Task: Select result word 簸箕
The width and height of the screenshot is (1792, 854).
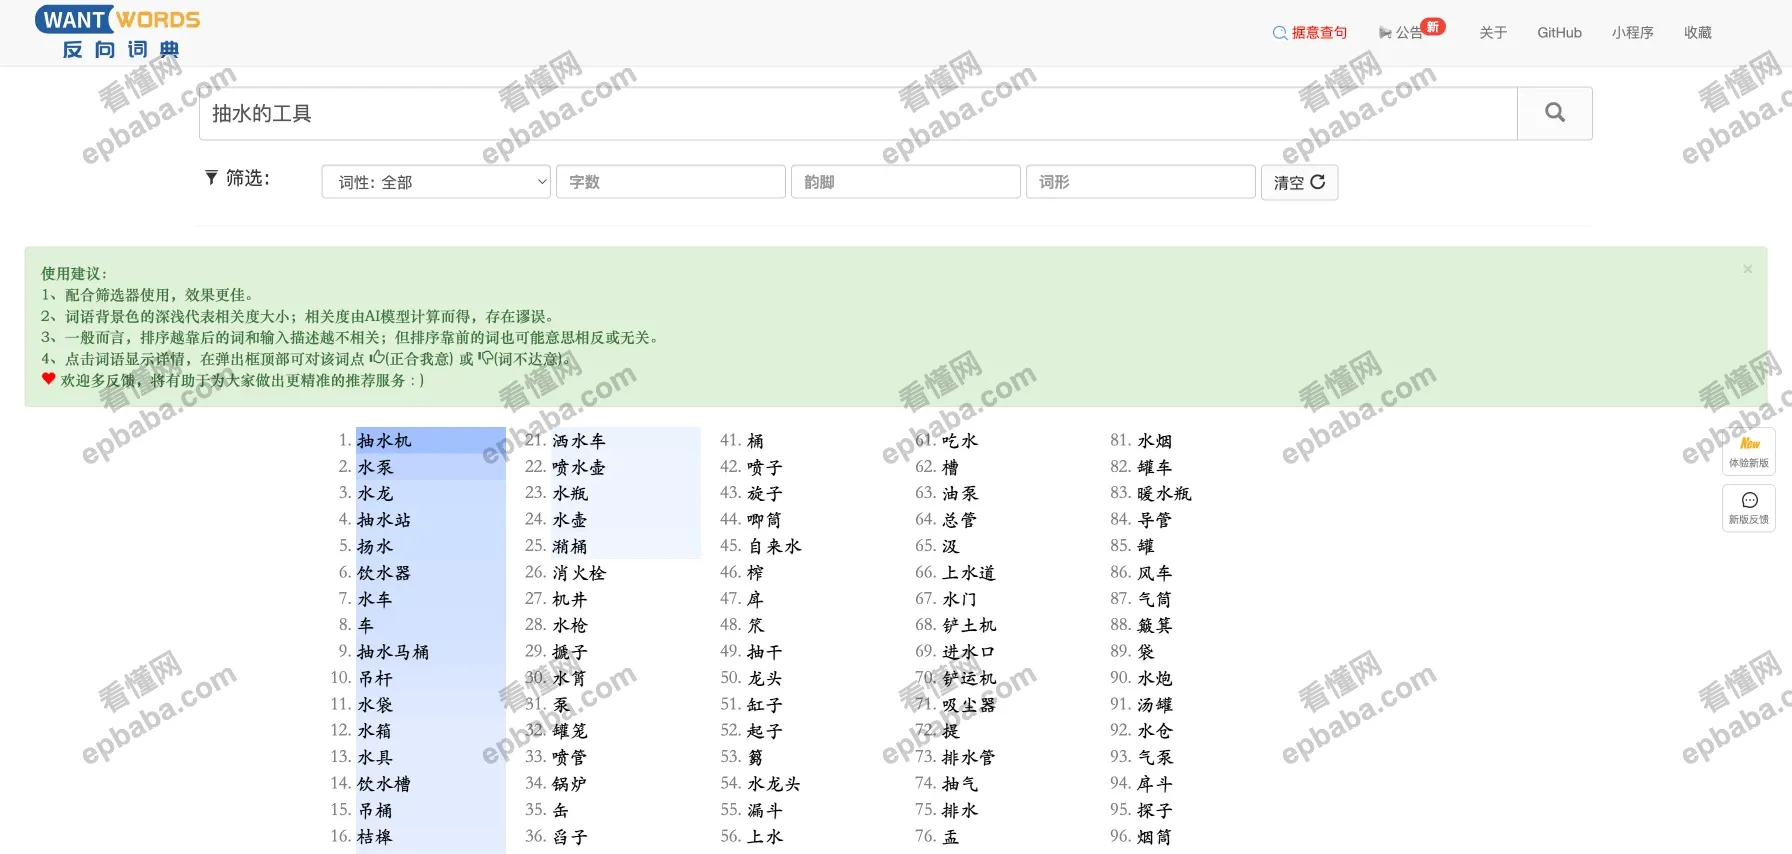Action: (x=1156, y=626)
